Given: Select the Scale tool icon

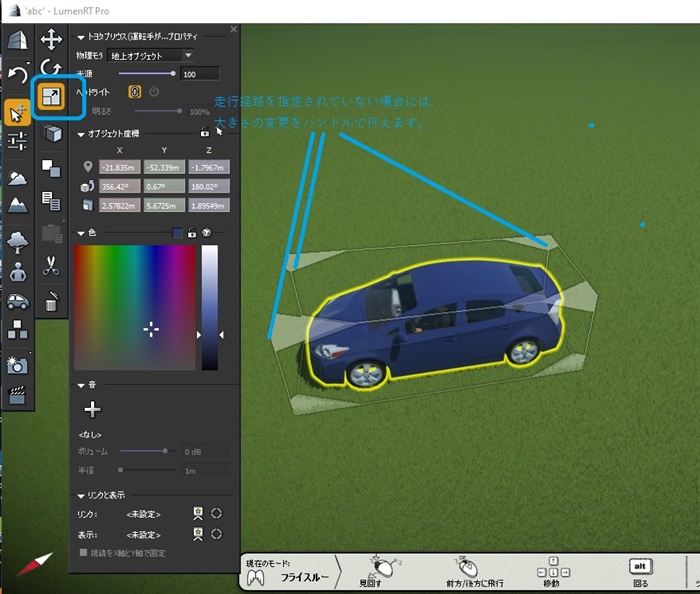Looking at the screenshot, I should pyautogui.click(x=51, y=96).
